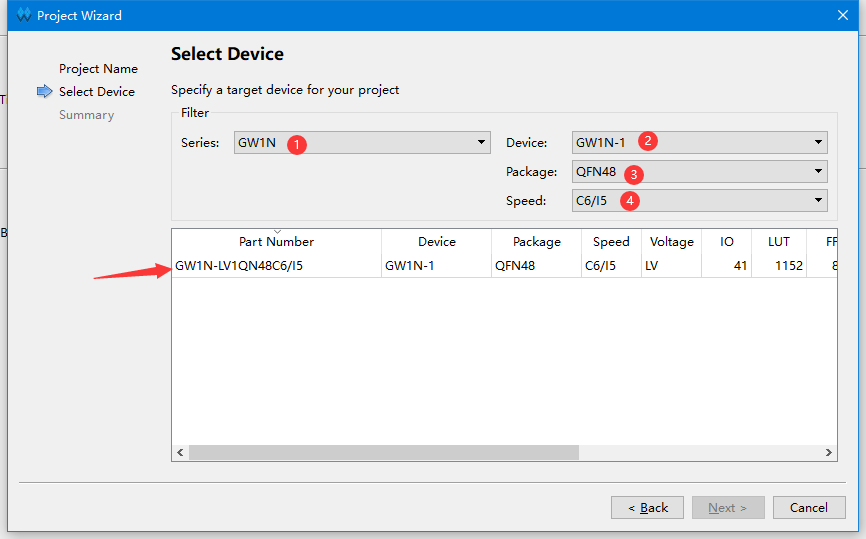Click the blue current-step arrow icon
Viewport: 866px width, 539px height.
pyautogui.click(x=45, y=91)
